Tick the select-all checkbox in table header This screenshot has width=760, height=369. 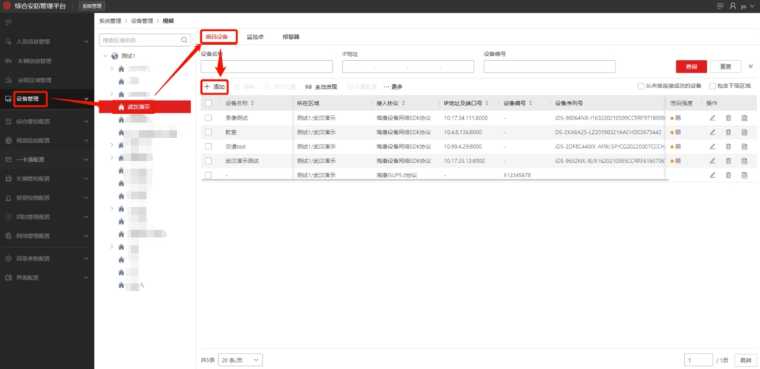pyautogui.click(x=208, y=103)
